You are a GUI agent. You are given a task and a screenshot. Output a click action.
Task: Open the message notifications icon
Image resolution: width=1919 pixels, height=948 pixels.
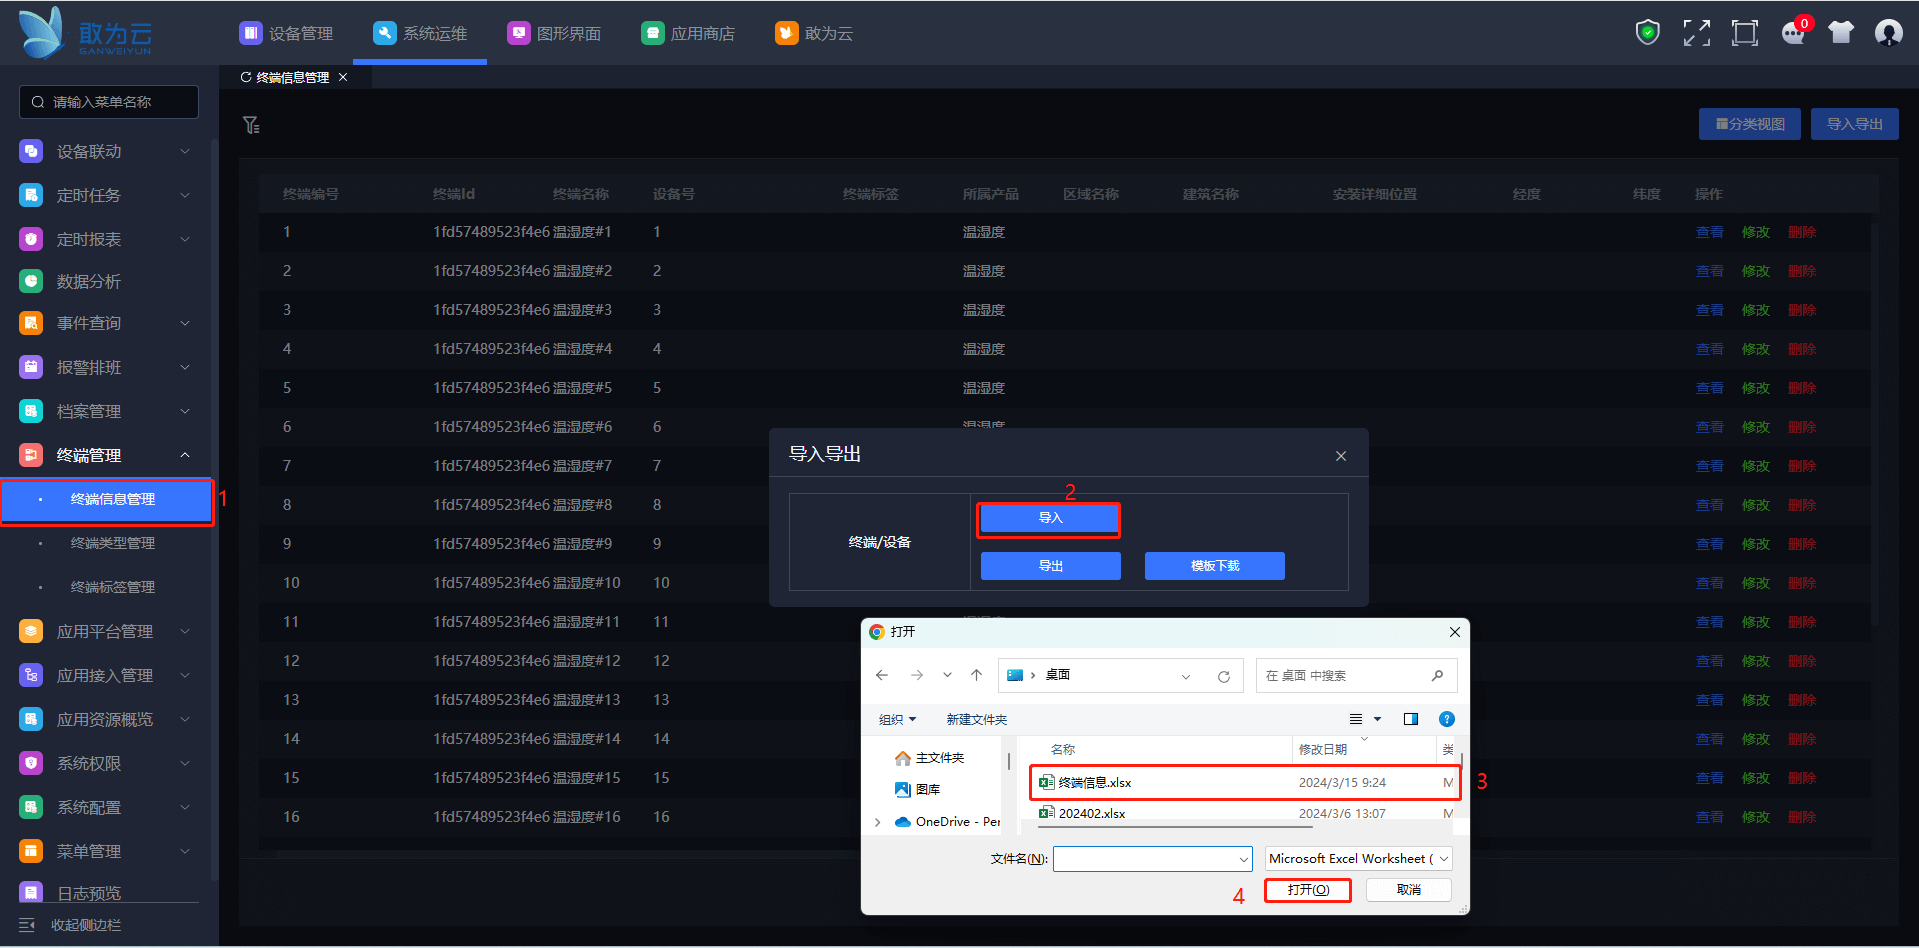click(x=1793, y=33)
